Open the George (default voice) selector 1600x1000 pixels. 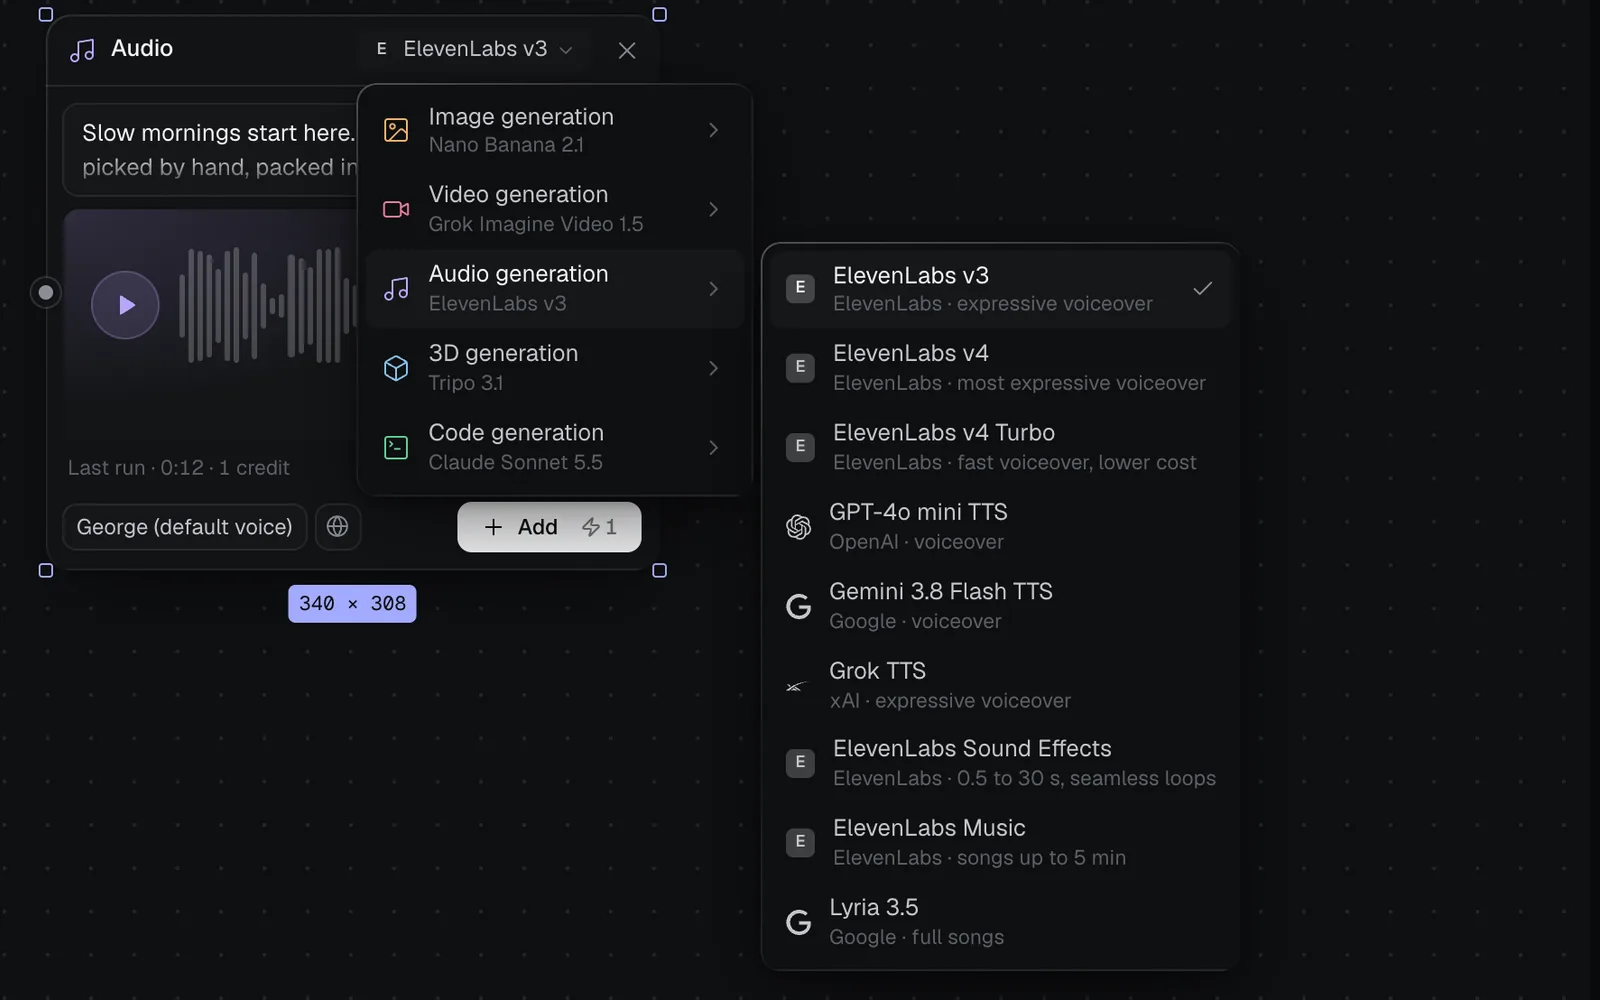[185, 527]
